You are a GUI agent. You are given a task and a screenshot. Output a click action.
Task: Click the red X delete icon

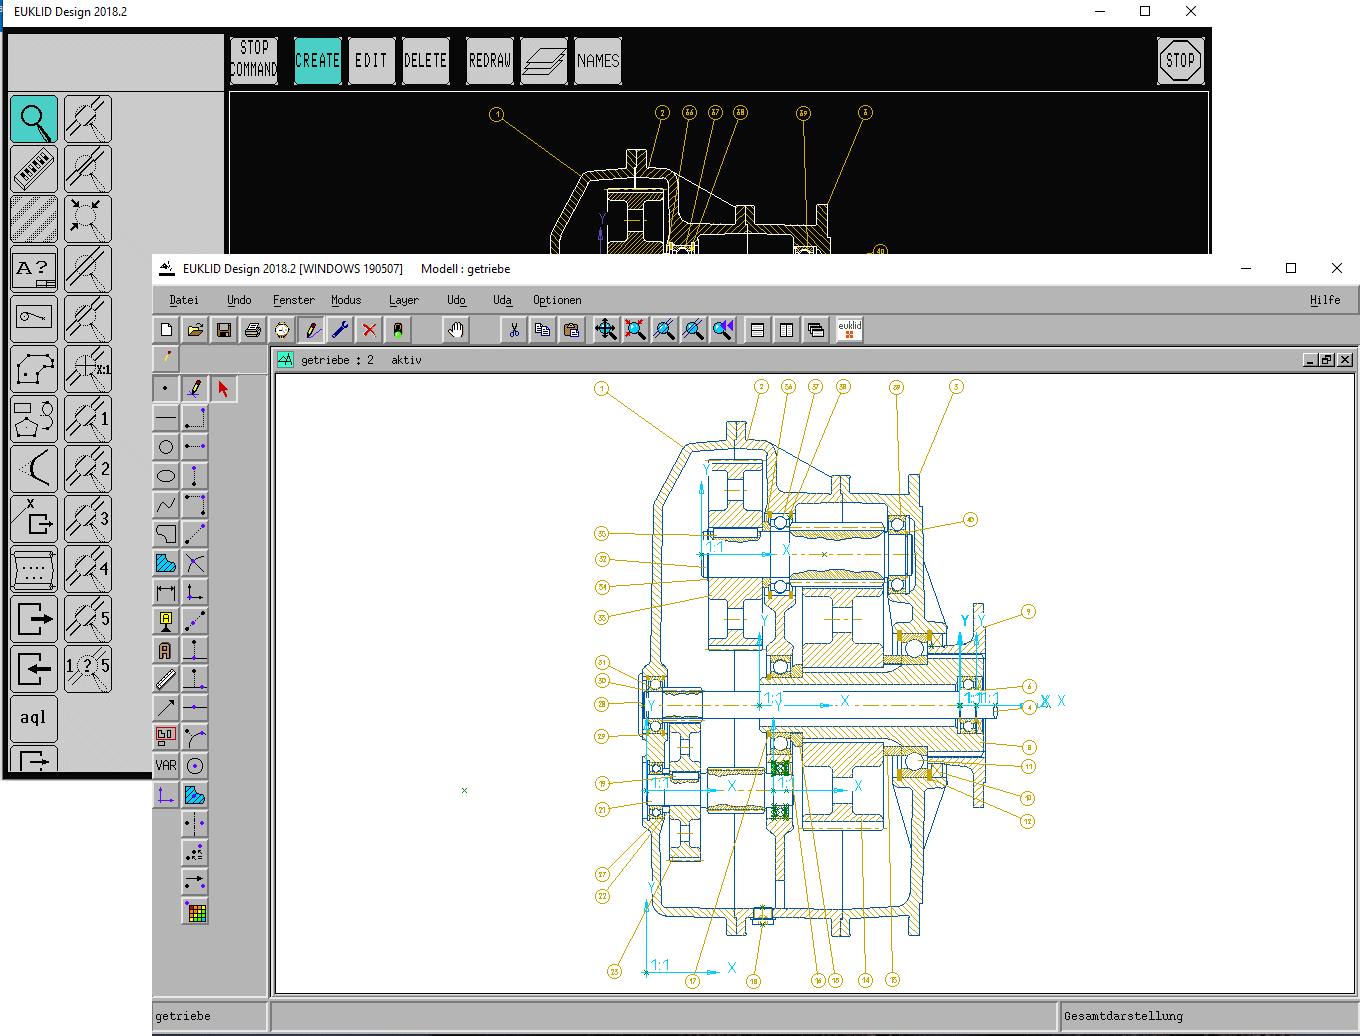coord(369,330)
